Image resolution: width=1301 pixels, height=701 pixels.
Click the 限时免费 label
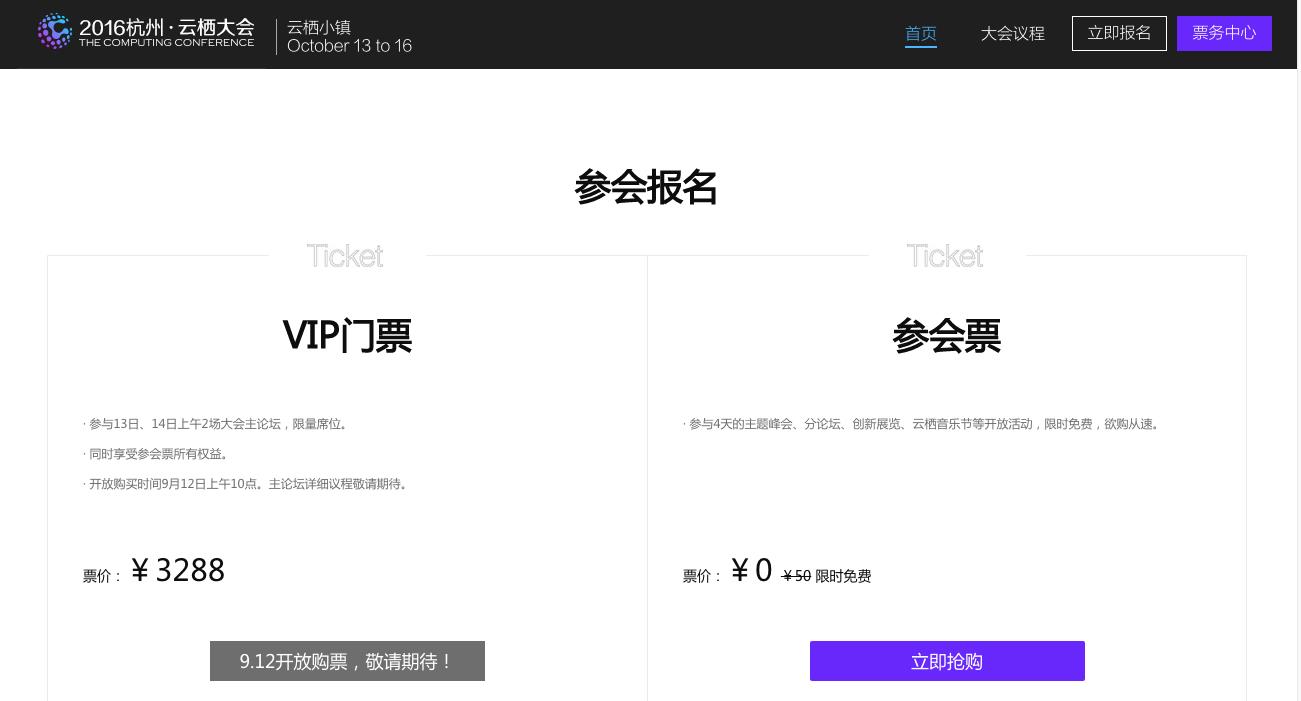pos(843,576)
